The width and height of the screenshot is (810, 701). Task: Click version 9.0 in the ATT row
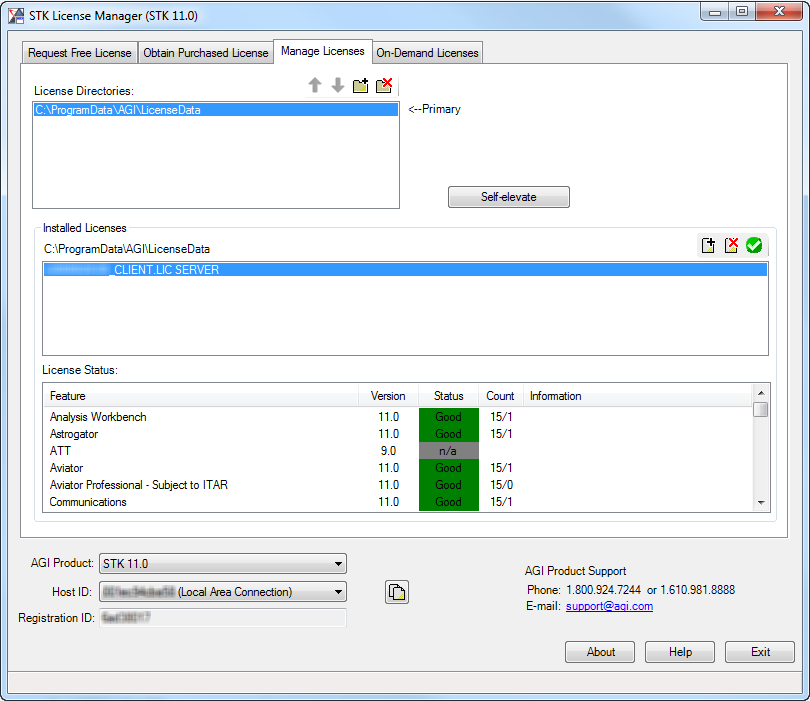[x=388, y=451]
